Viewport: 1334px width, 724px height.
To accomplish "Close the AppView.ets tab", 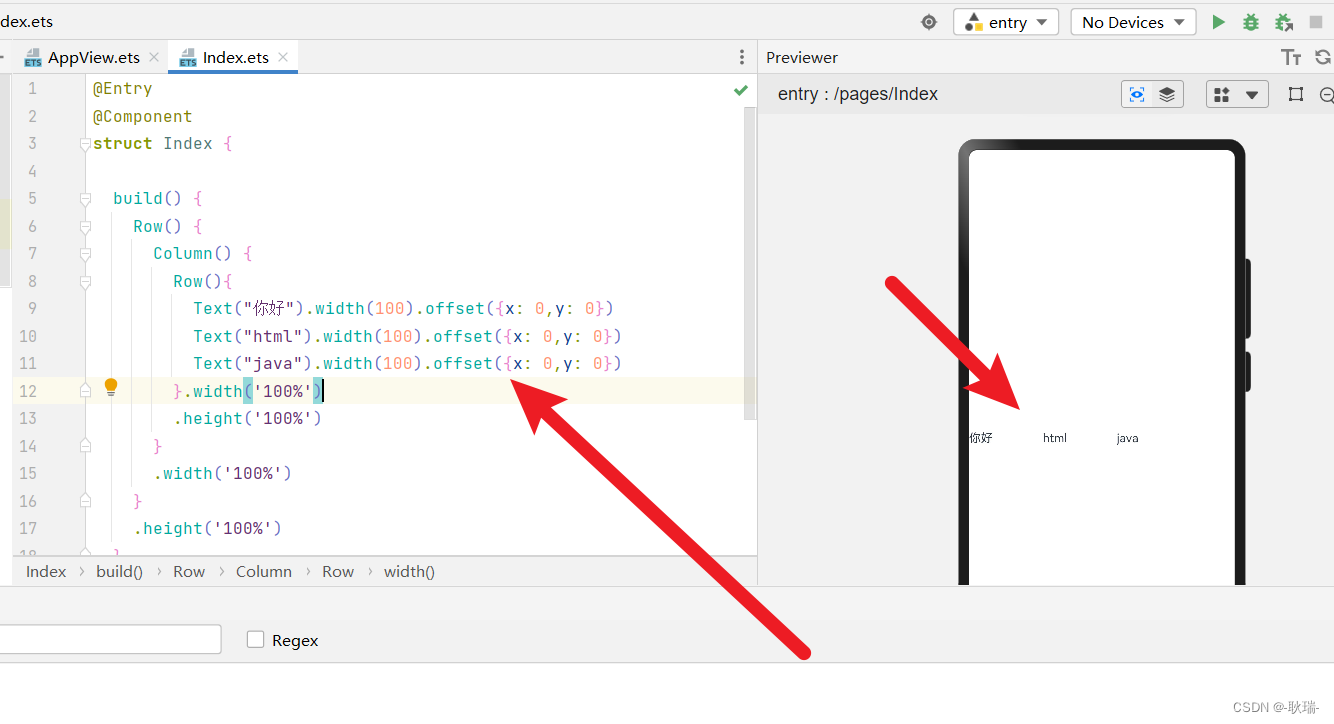I will pyautogui.click(x=154, y=57).
